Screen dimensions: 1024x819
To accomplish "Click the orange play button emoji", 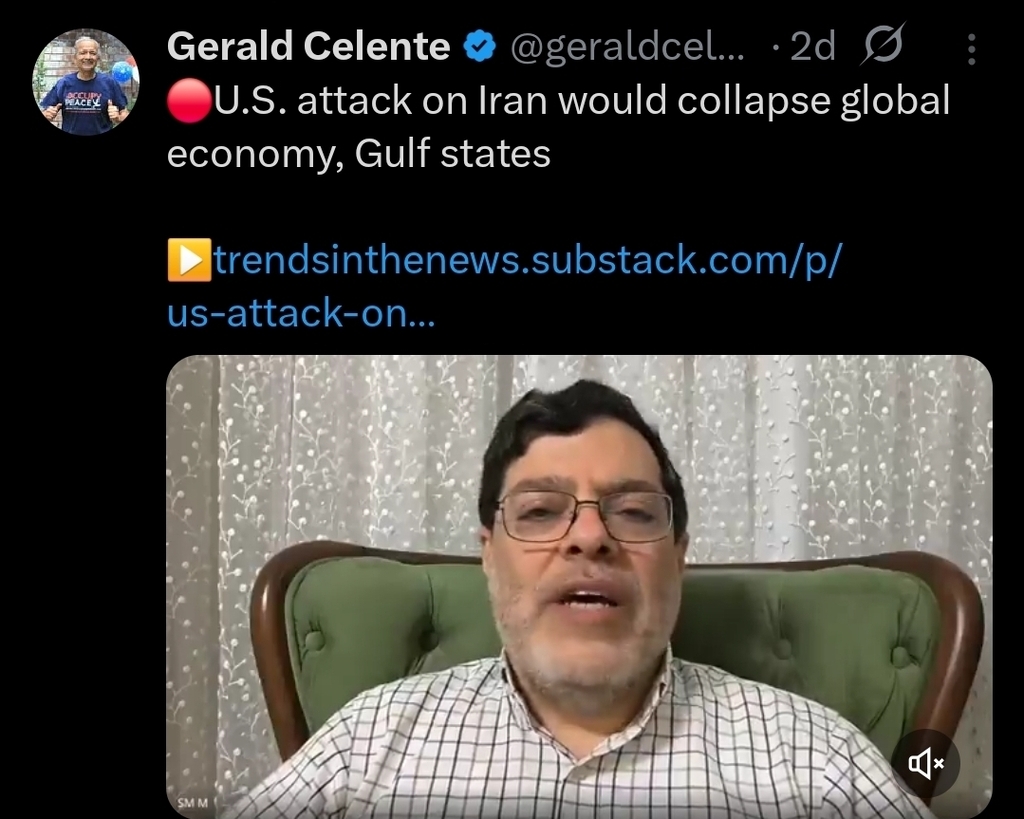I will pos(189,260).
